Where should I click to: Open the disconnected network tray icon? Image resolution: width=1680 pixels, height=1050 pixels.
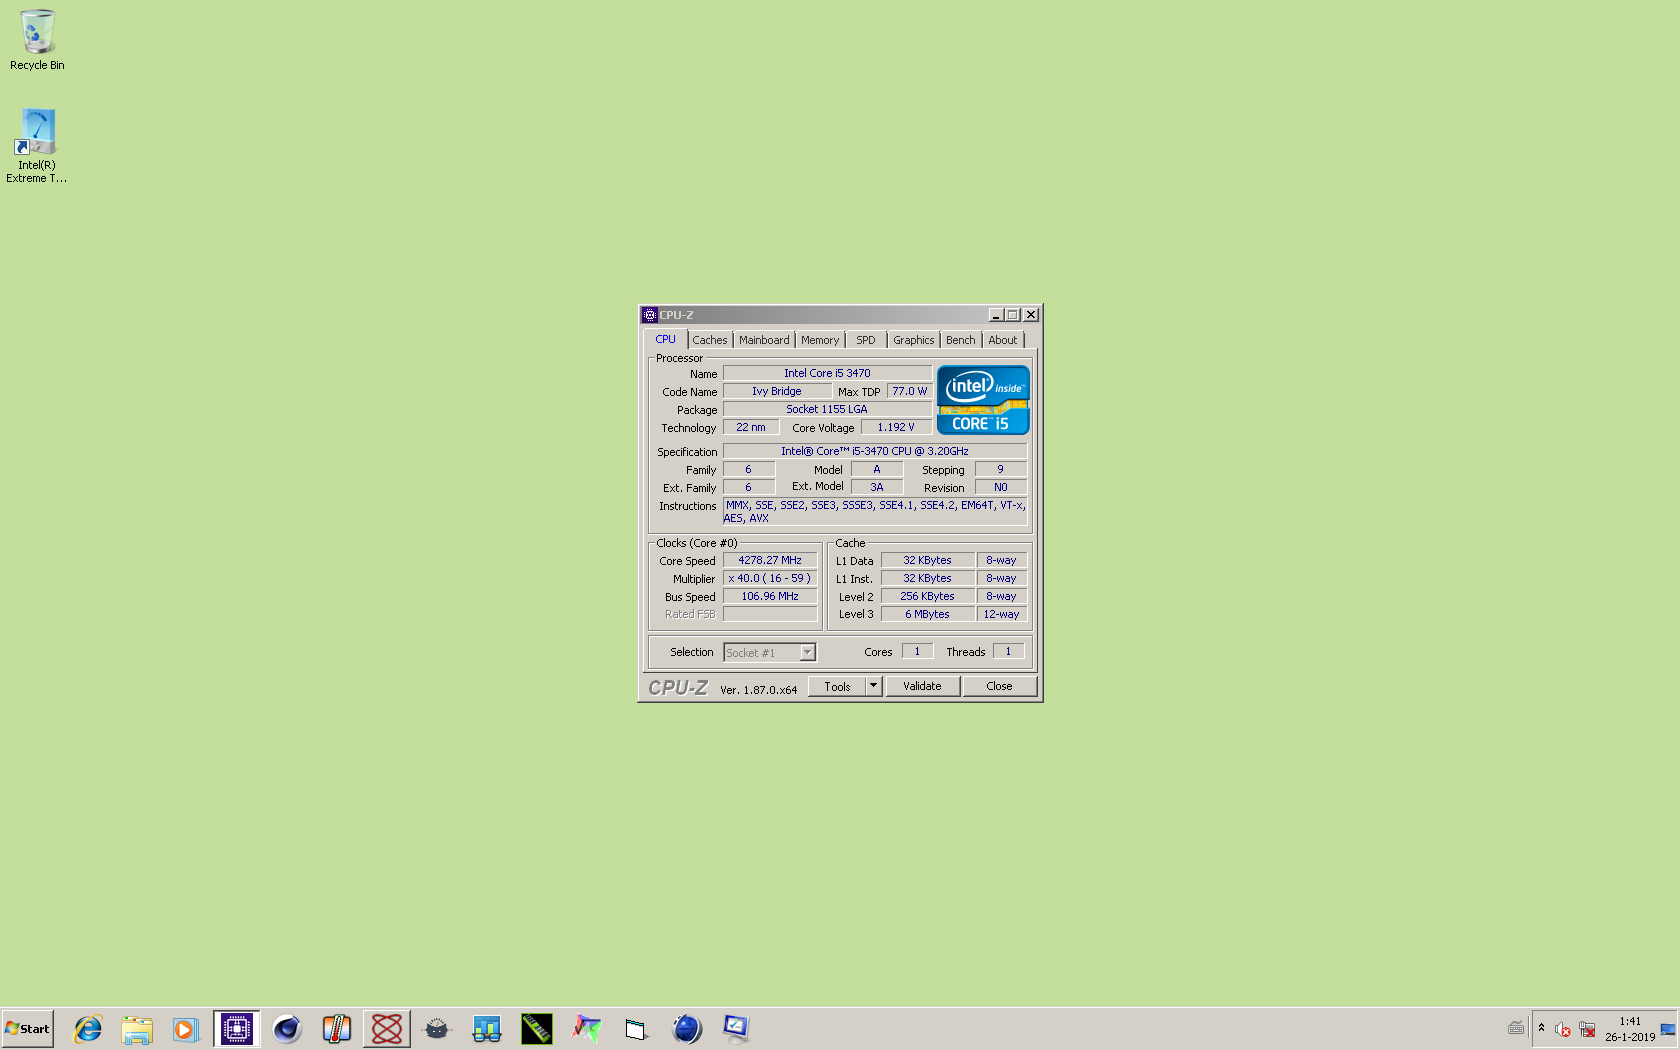coord(1587,1029)
